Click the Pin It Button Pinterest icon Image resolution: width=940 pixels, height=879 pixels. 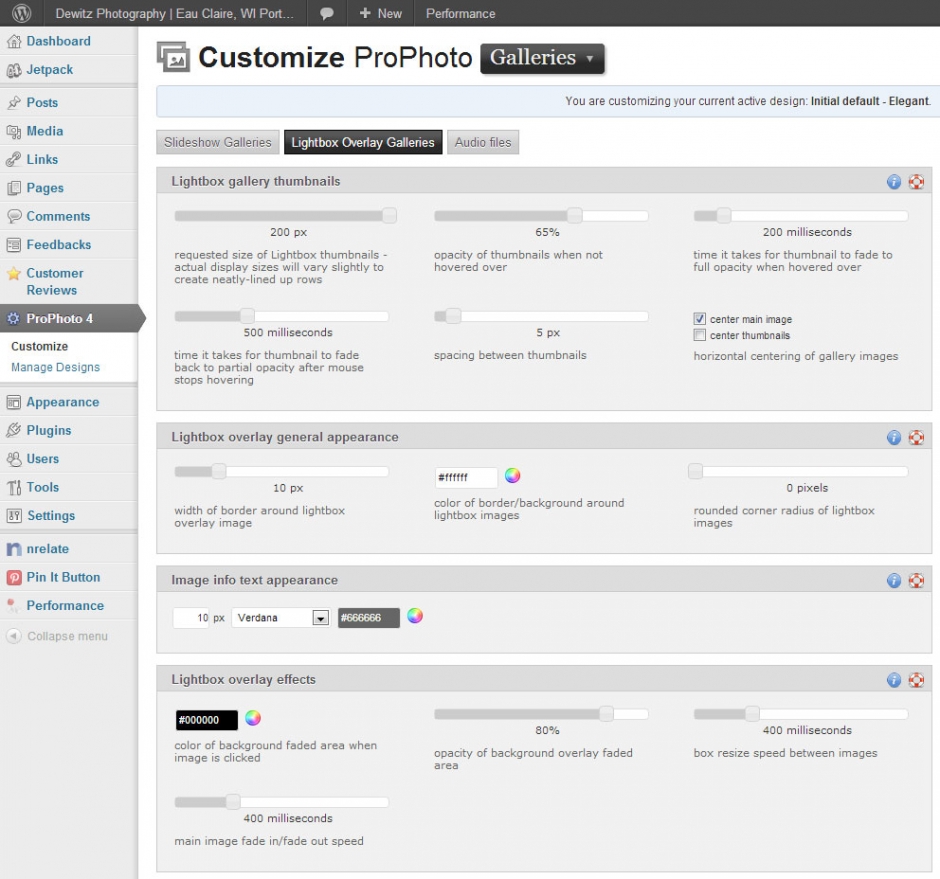pyautogui.click(x=14, y=577)
